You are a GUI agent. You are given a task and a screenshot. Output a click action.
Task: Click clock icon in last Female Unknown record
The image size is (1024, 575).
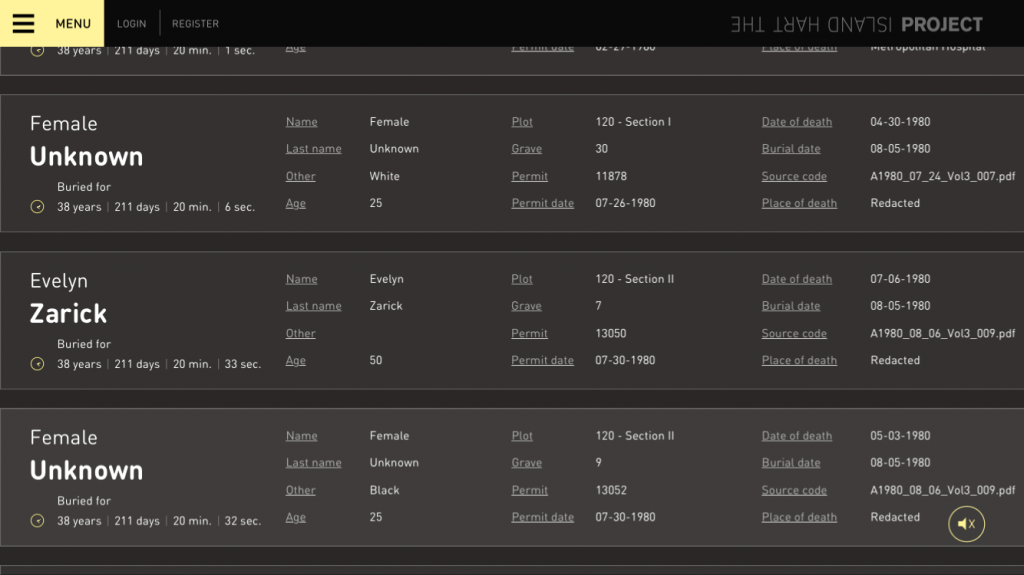pos(38,521)
